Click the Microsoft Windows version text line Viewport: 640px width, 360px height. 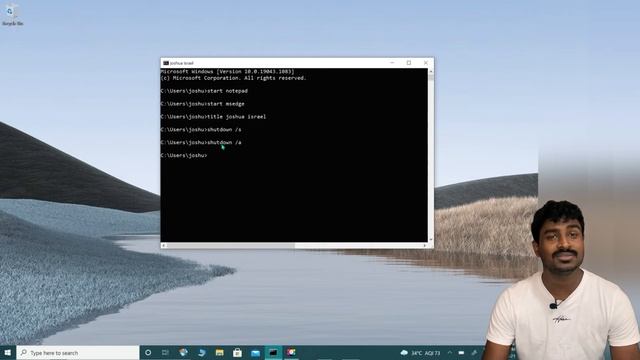click(227, 72)
